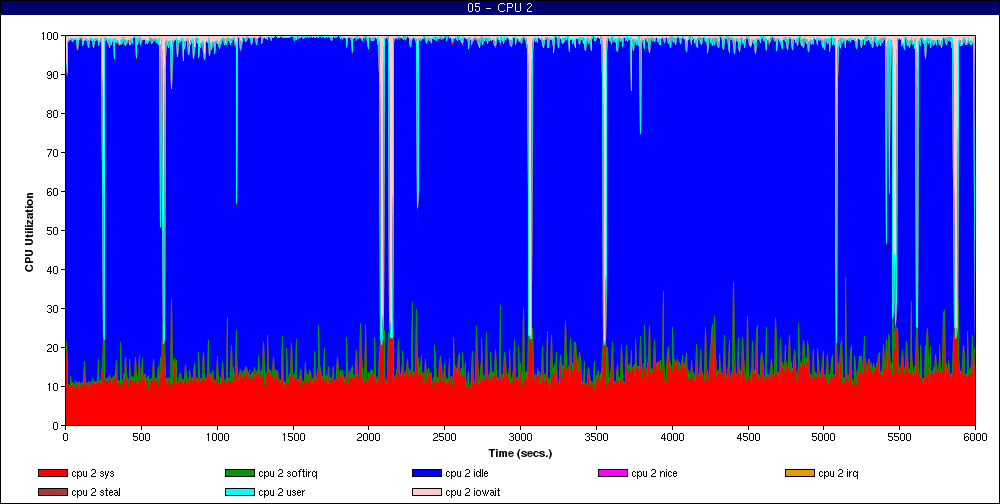Click the orange cpu 2 irq legend swatch
1000x504 pixels.
tap(799, 473)
